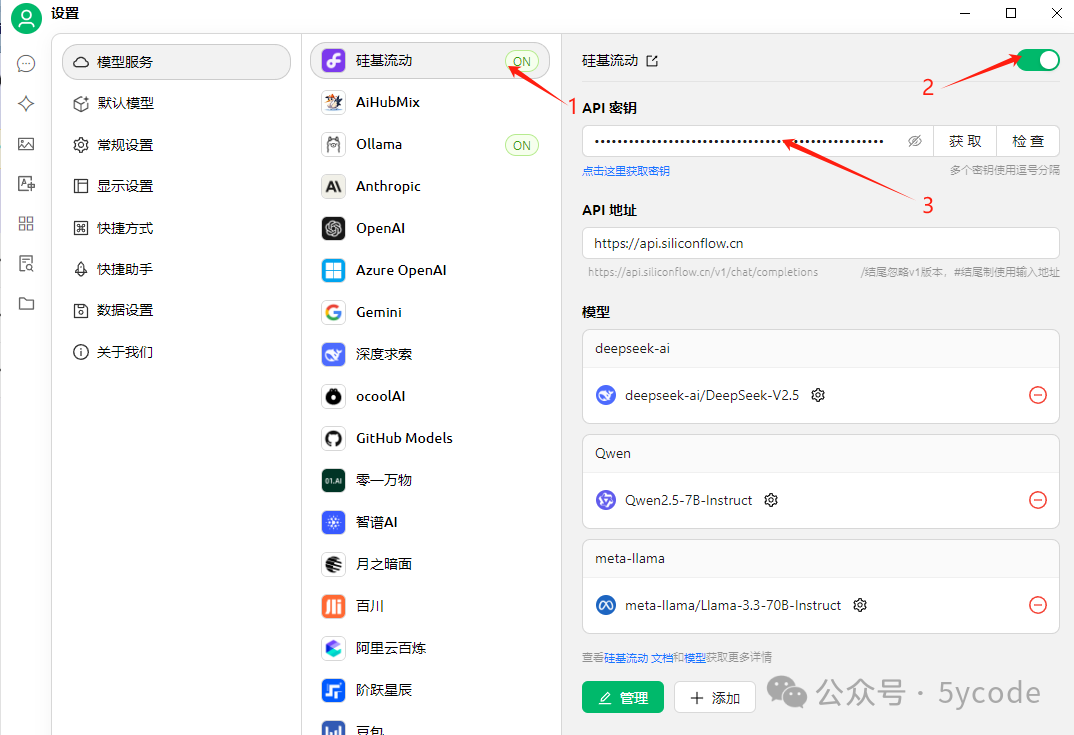Open 点击这里获取密钥 link

[626, 171]
